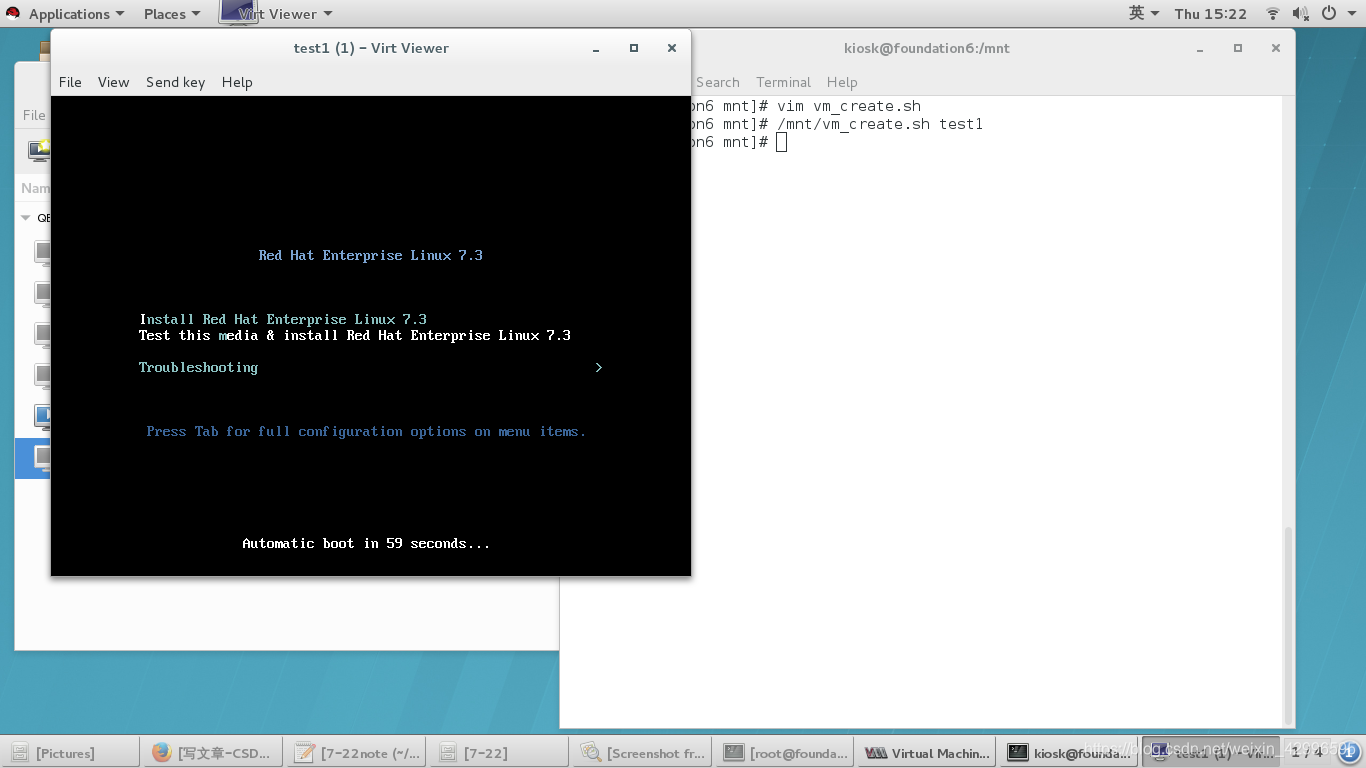Click the terminal vertical scrollbar
Image resolution: width=1366 pixels, height=768 pixels.
(1287, 625)
